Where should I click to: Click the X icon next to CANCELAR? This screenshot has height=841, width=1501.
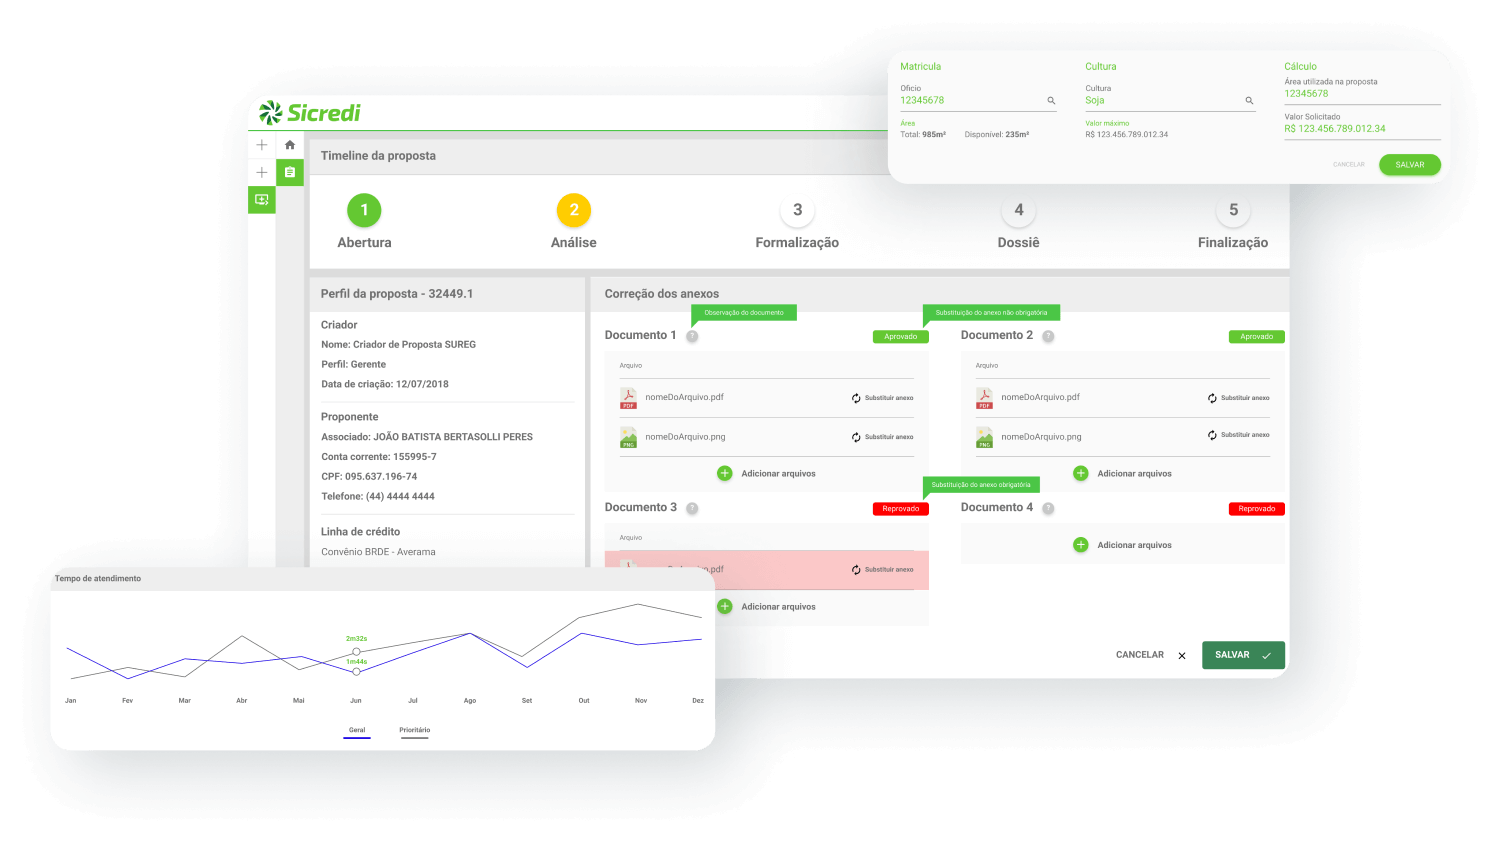[x=1182, y=656]
